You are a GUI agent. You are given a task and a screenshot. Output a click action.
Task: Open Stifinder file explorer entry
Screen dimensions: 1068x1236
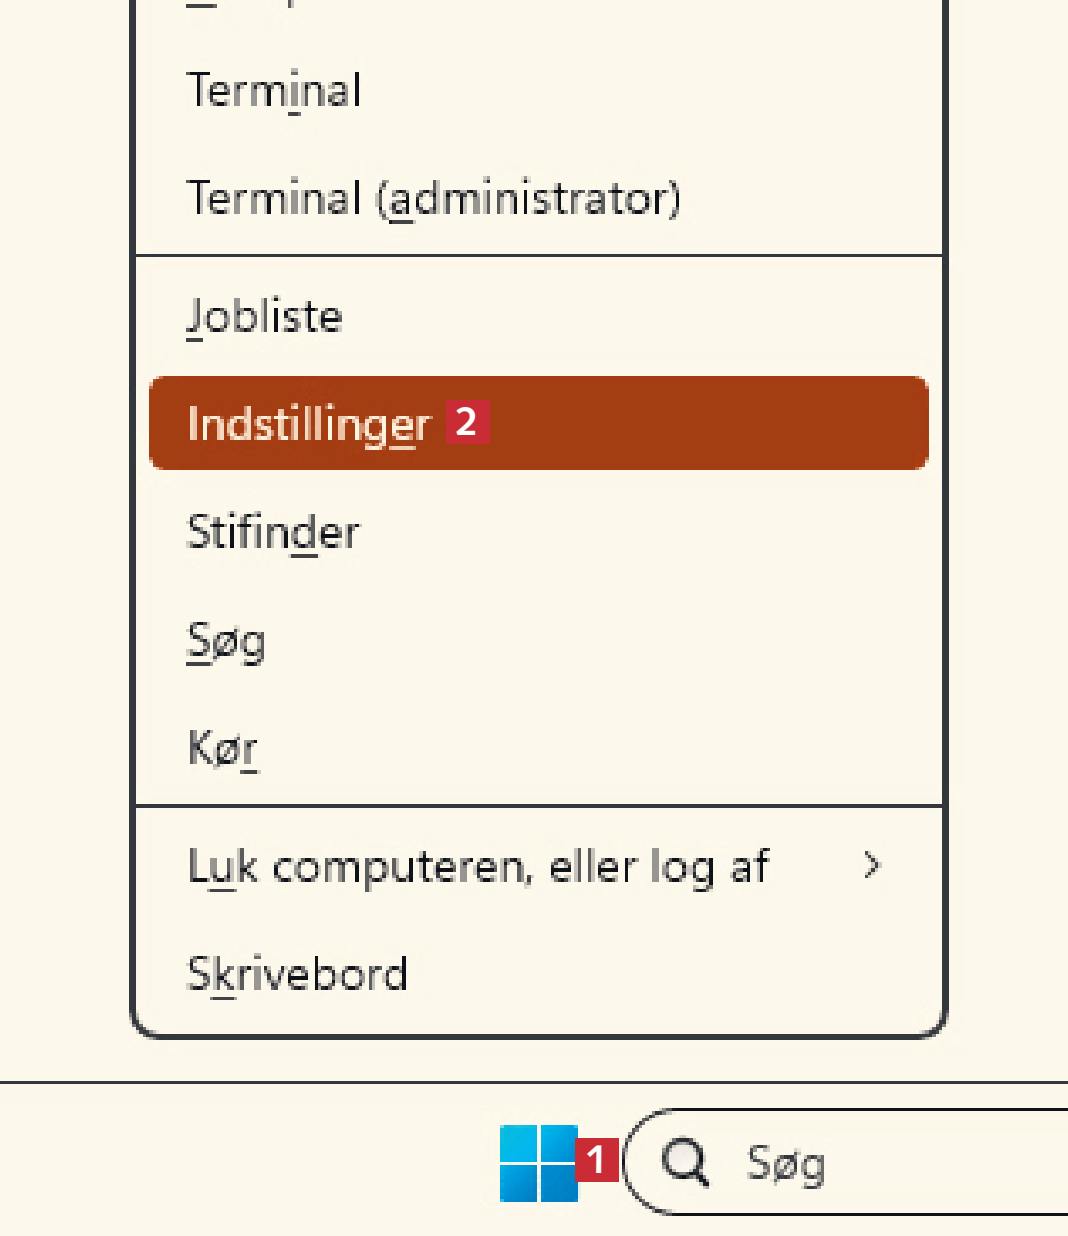click(x=273, y=532)
